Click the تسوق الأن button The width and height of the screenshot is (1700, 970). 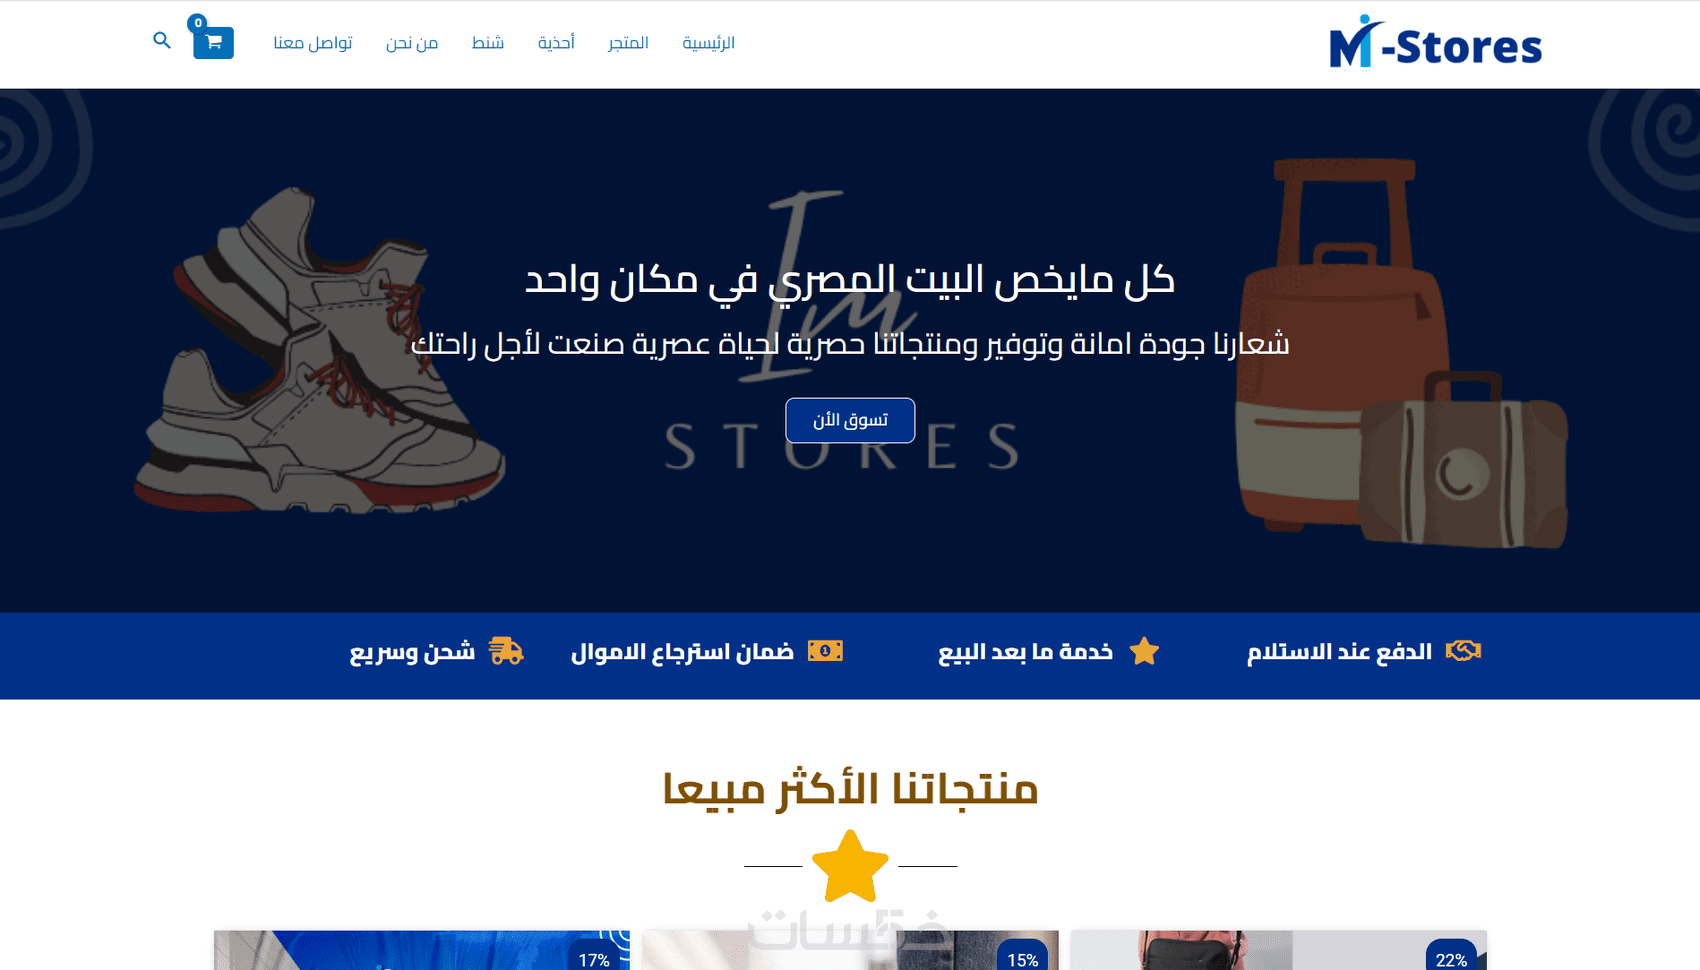point(850,420)
